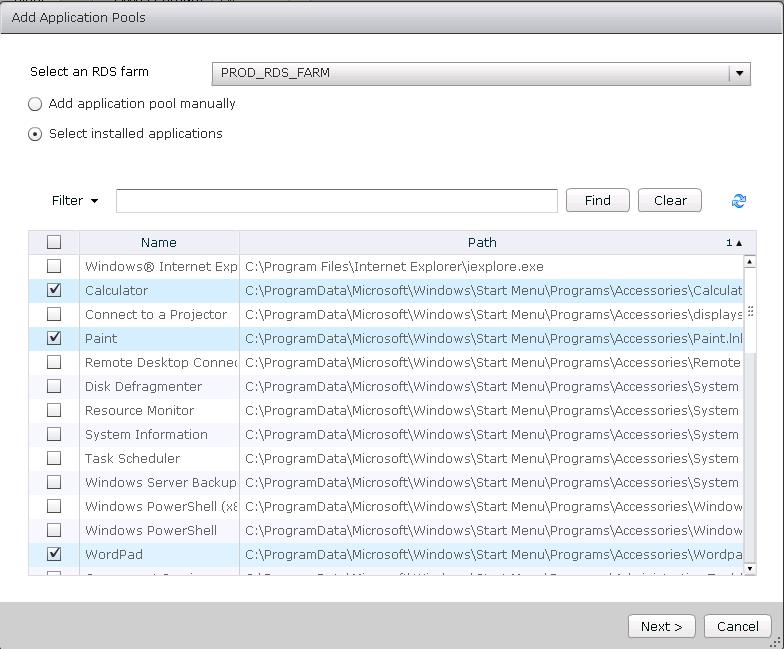
Task: Cancel the Add Application Pools dialog
Action: point(737,626)
